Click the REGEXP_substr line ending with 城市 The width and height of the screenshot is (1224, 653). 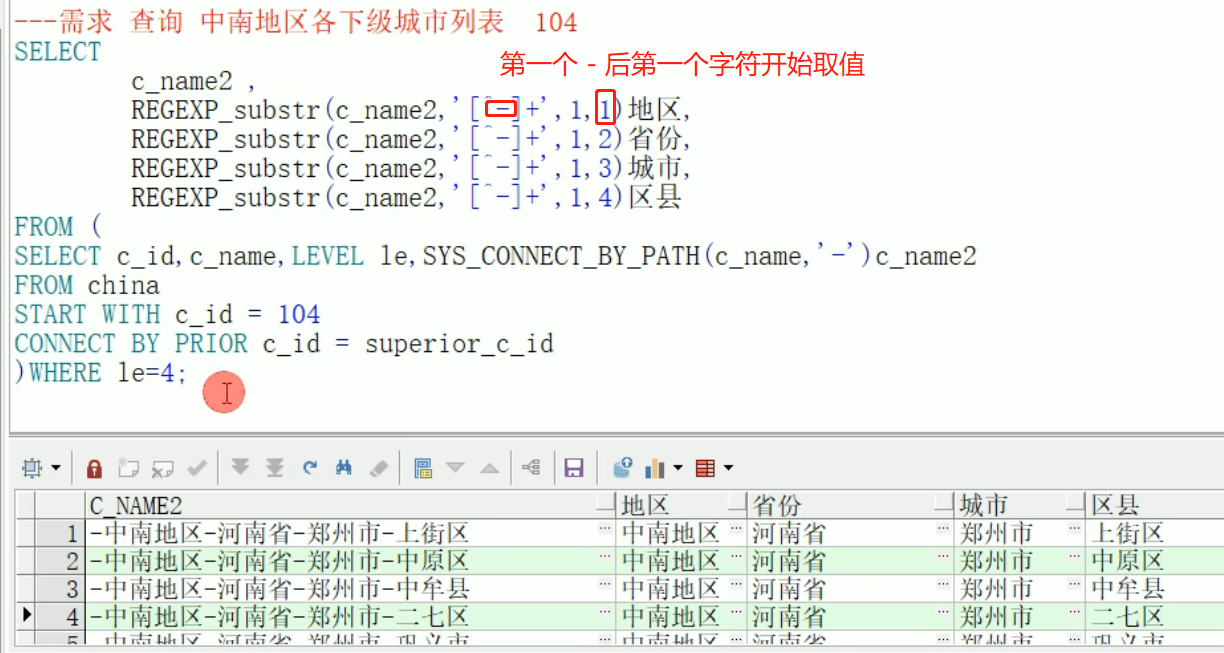pyautogui.click(x=411, y=168)
